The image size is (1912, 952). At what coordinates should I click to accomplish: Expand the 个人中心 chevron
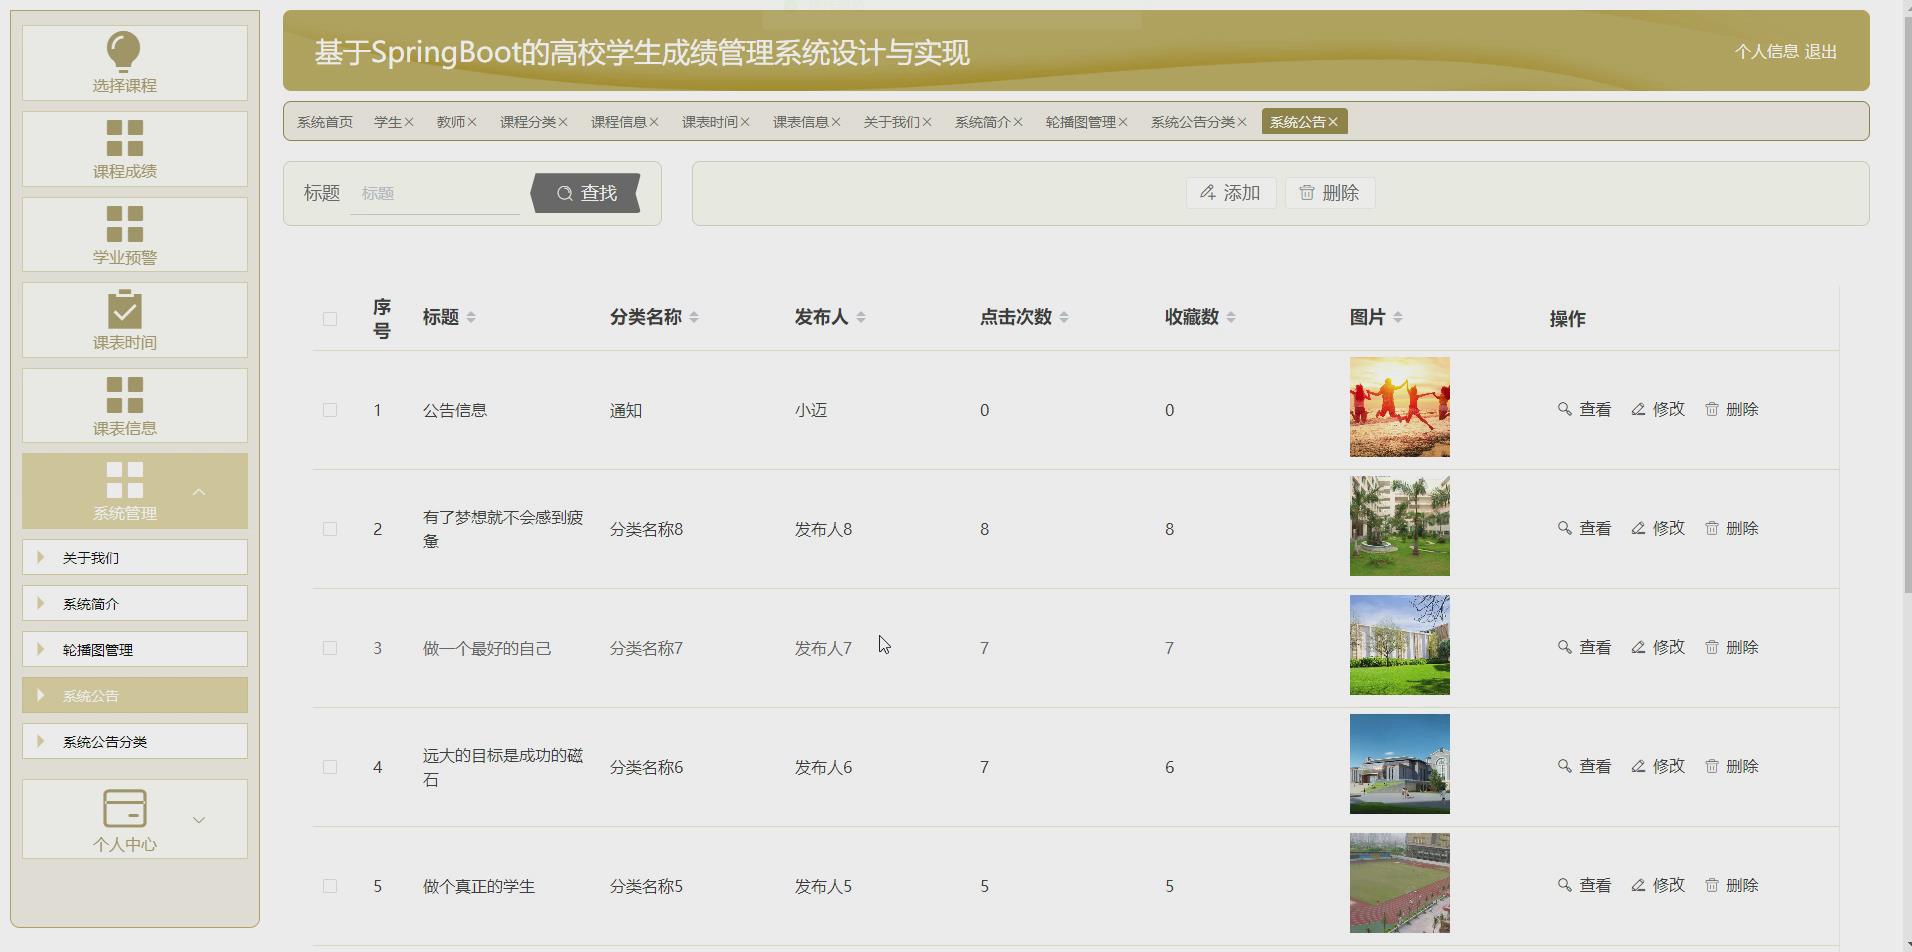(x=199, y=819)
